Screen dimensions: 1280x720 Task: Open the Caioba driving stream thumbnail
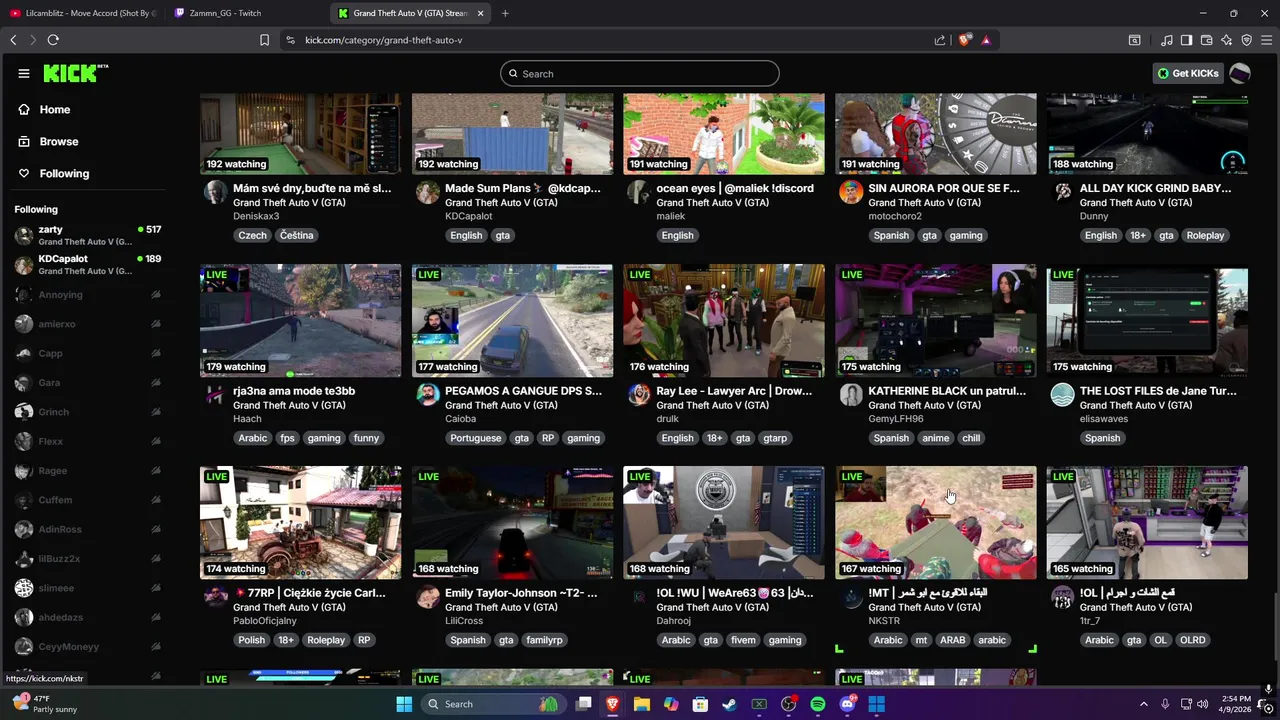[512, 321]
